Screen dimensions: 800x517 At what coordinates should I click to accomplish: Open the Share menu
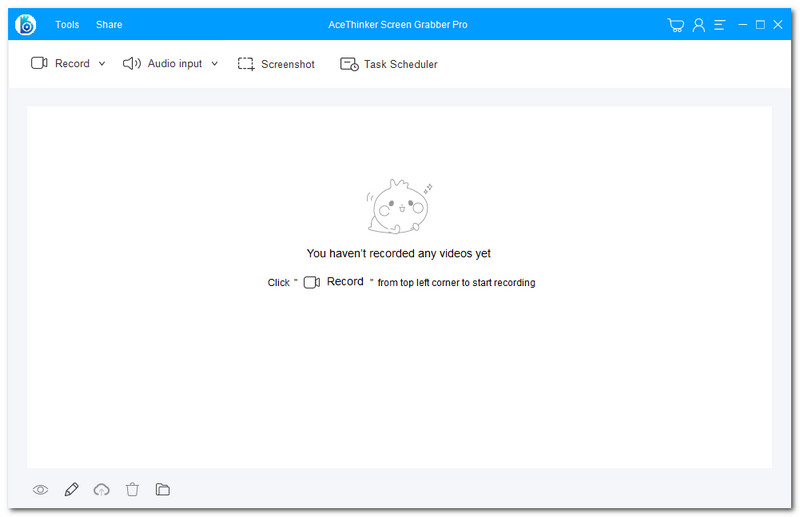pos(109,24)
